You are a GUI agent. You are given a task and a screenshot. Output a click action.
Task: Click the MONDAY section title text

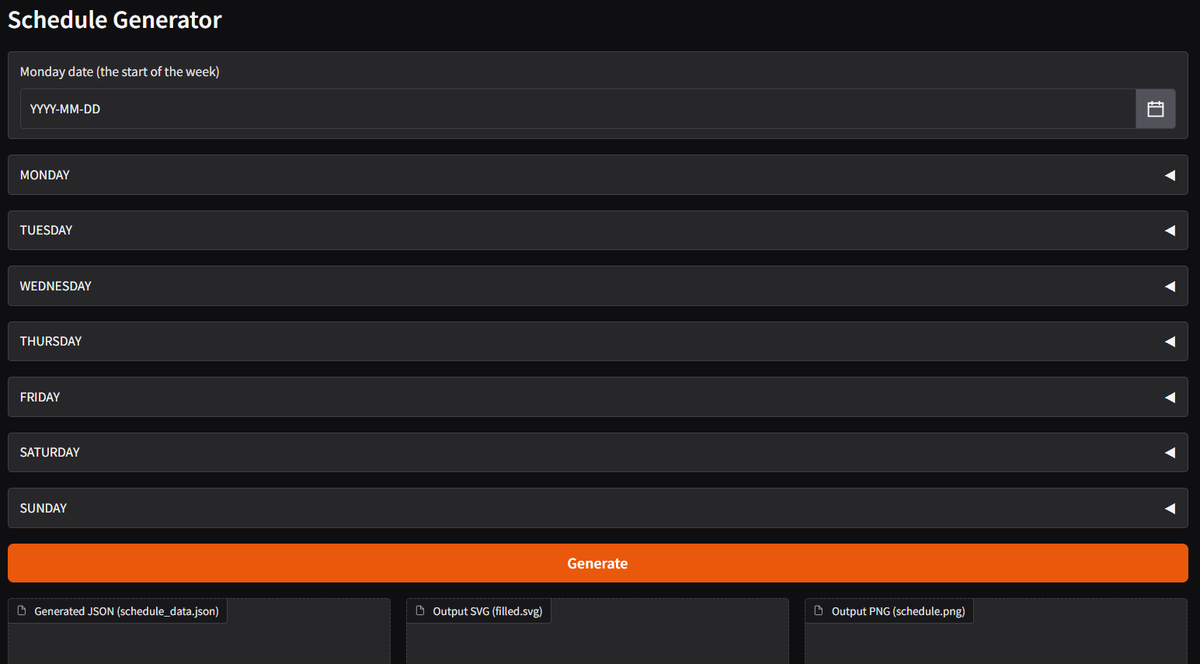[x=45, y=175]
